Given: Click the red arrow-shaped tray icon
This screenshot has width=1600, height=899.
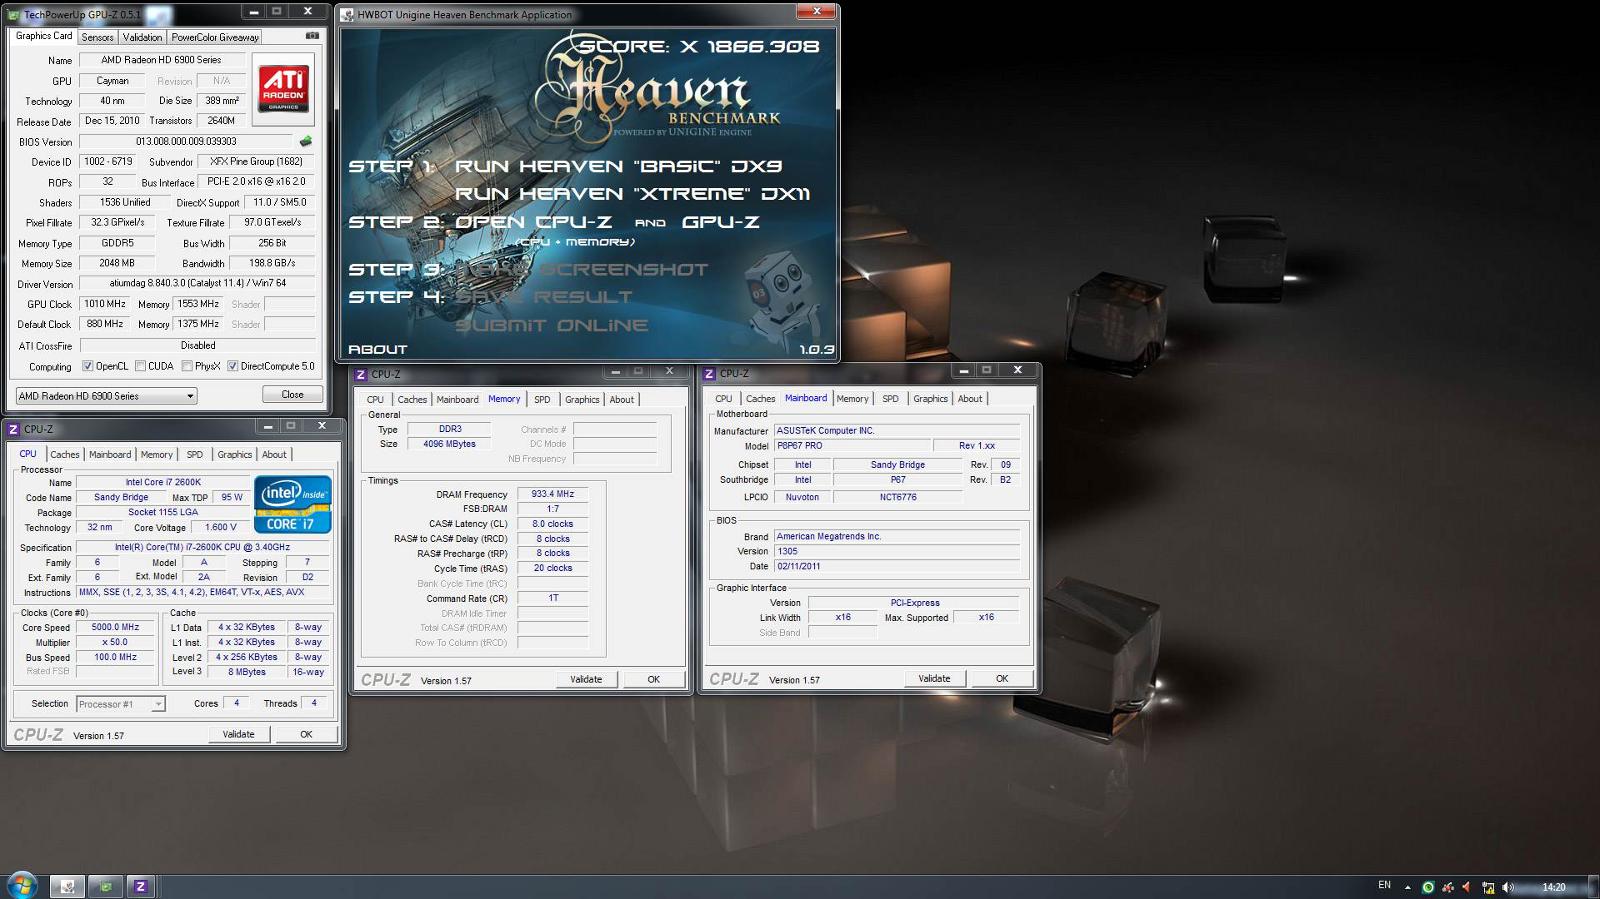Looking at the screenshot, I should click(x=1467, y=887).
